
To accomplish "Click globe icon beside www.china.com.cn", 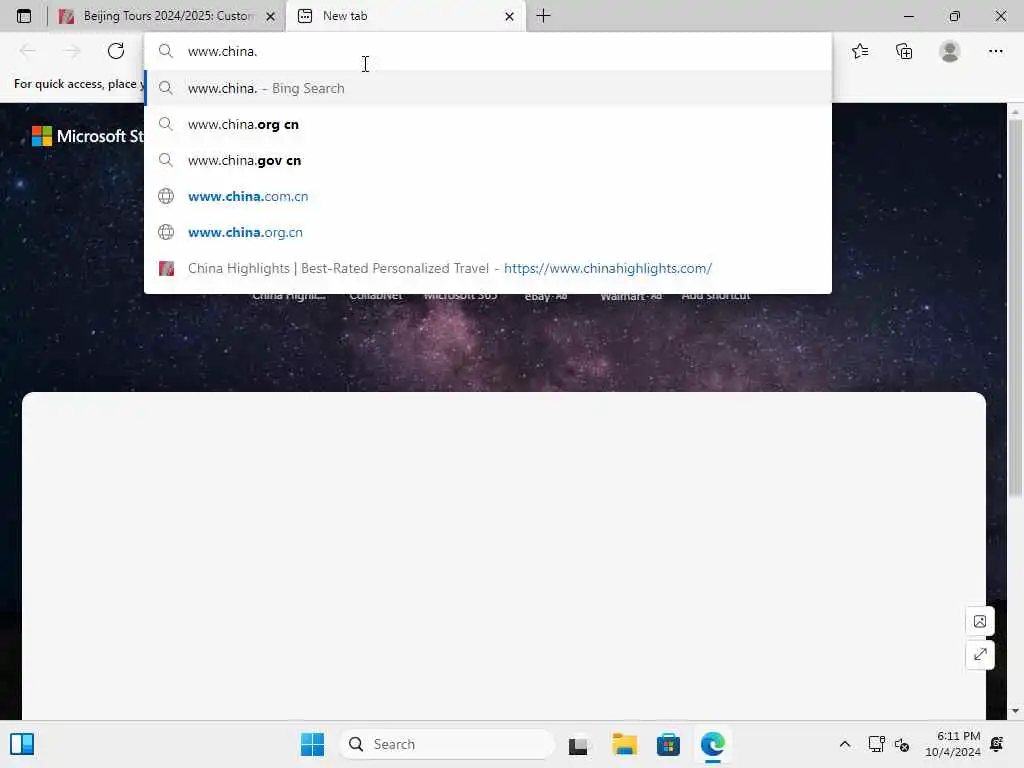I will pyautogui.click(x=167, y=196).
